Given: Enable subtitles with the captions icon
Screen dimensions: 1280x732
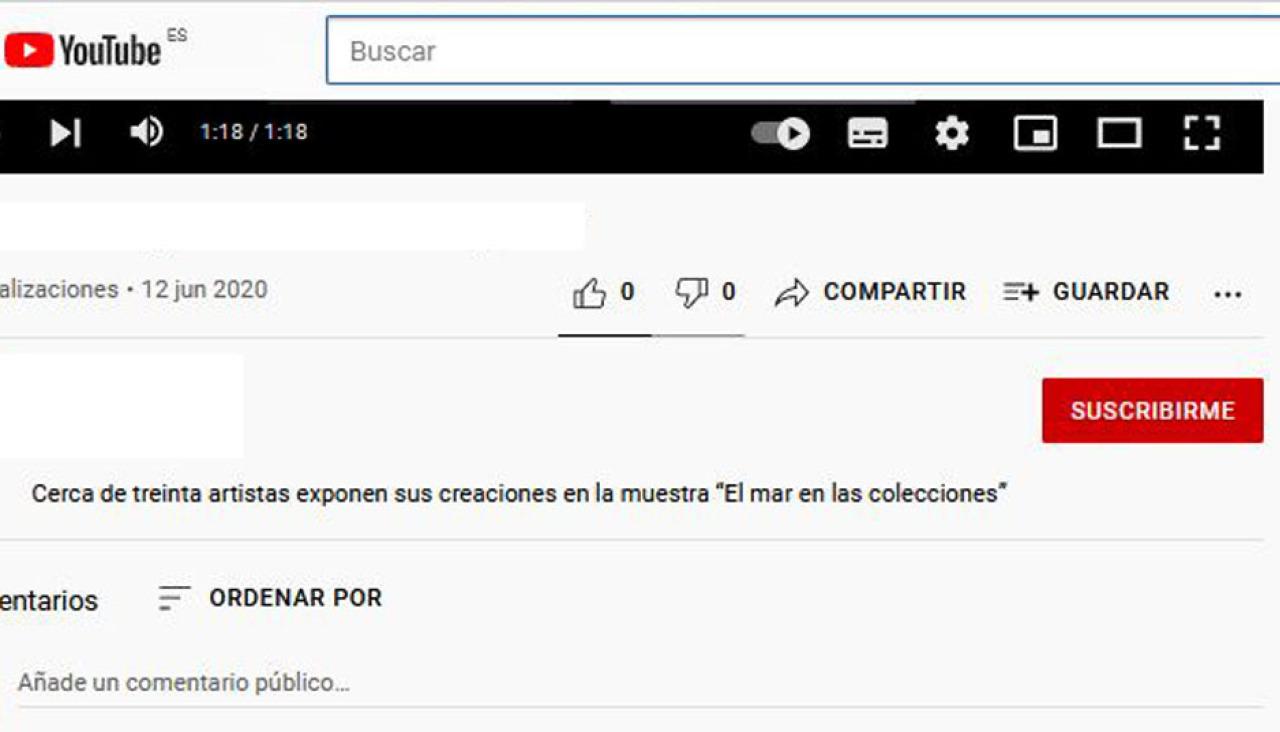Looking at the screenshot, I should pos(867,133).
